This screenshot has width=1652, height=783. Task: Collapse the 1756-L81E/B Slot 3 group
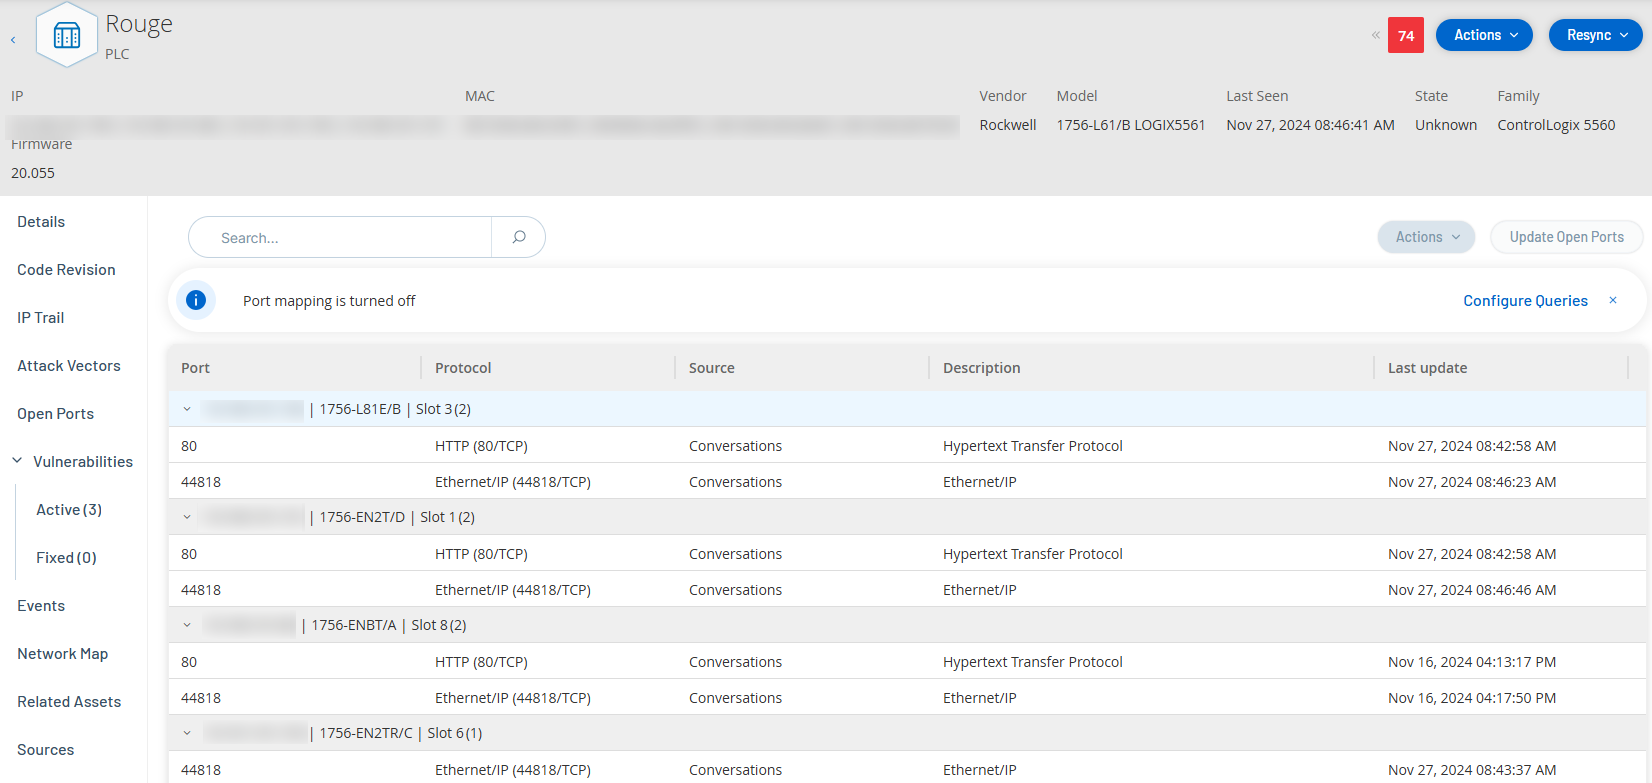187,409
